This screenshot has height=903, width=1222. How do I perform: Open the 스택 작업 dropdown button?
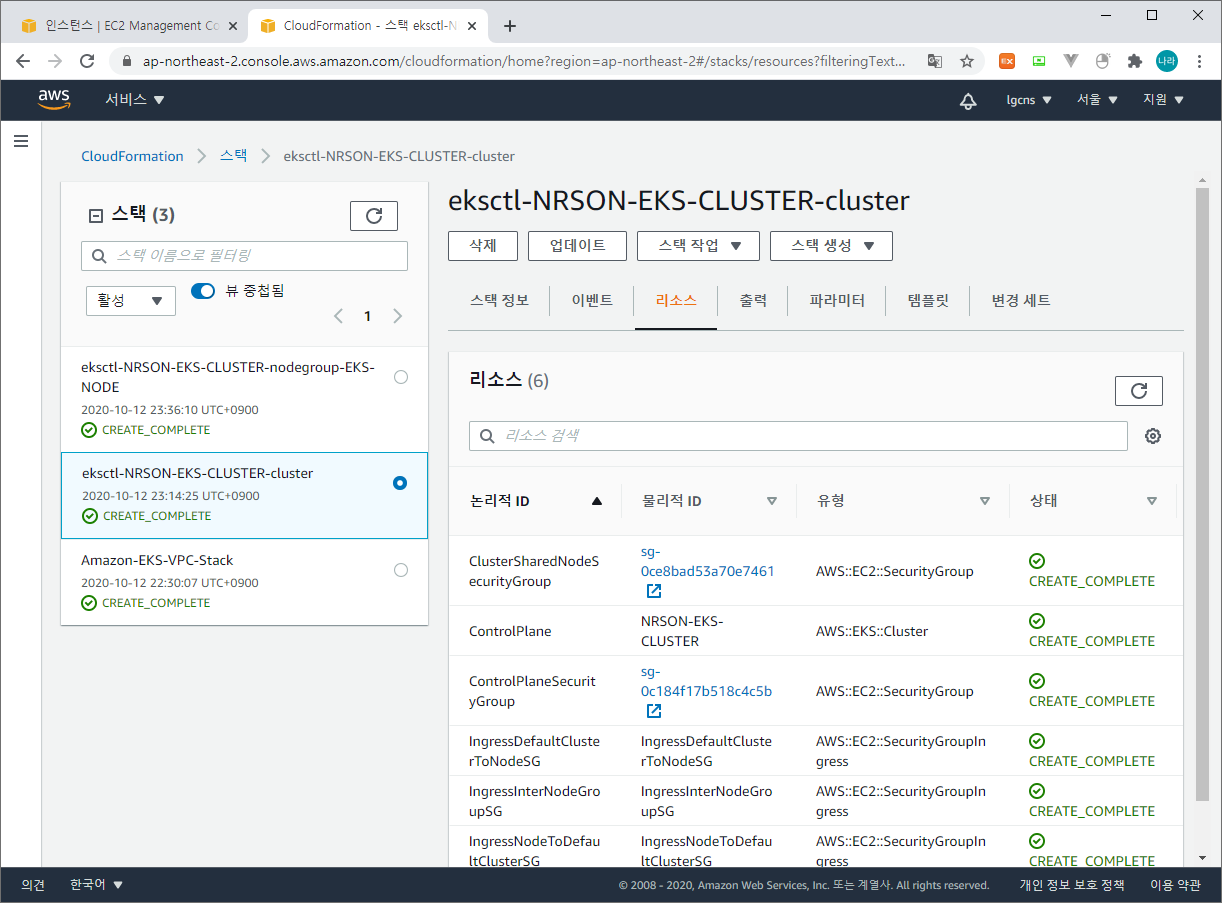[698, 246]
